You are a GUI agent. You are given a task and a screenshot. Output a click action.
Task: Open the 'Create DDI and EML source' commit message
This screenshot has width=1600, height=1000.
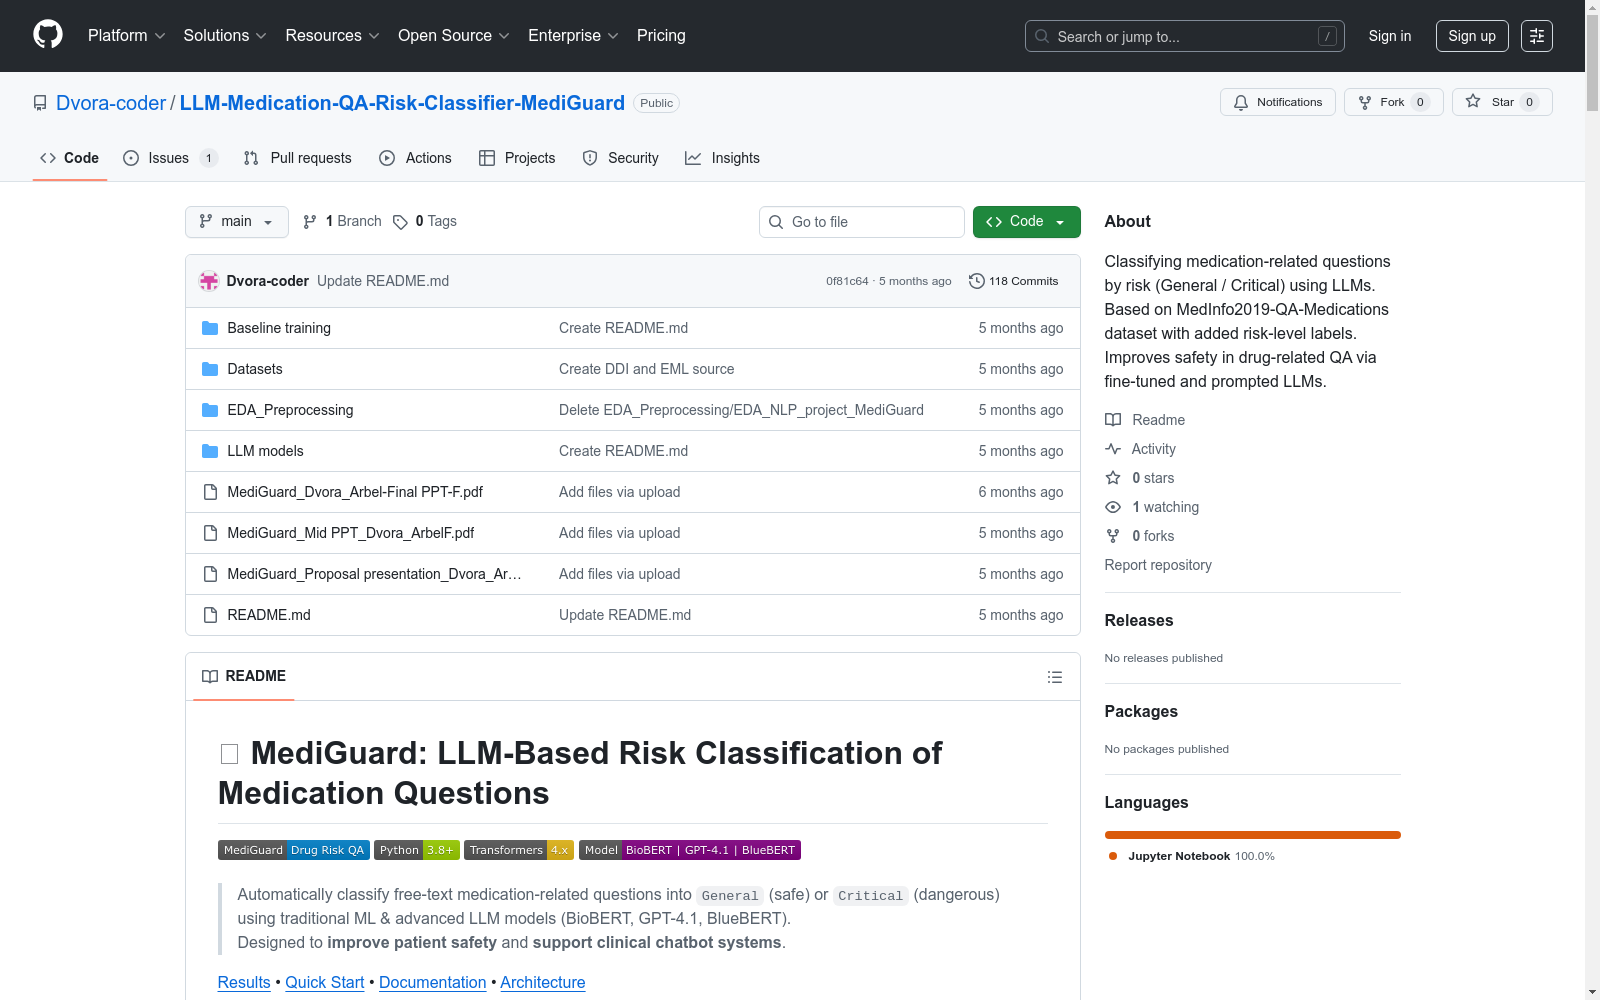[647, 369]
